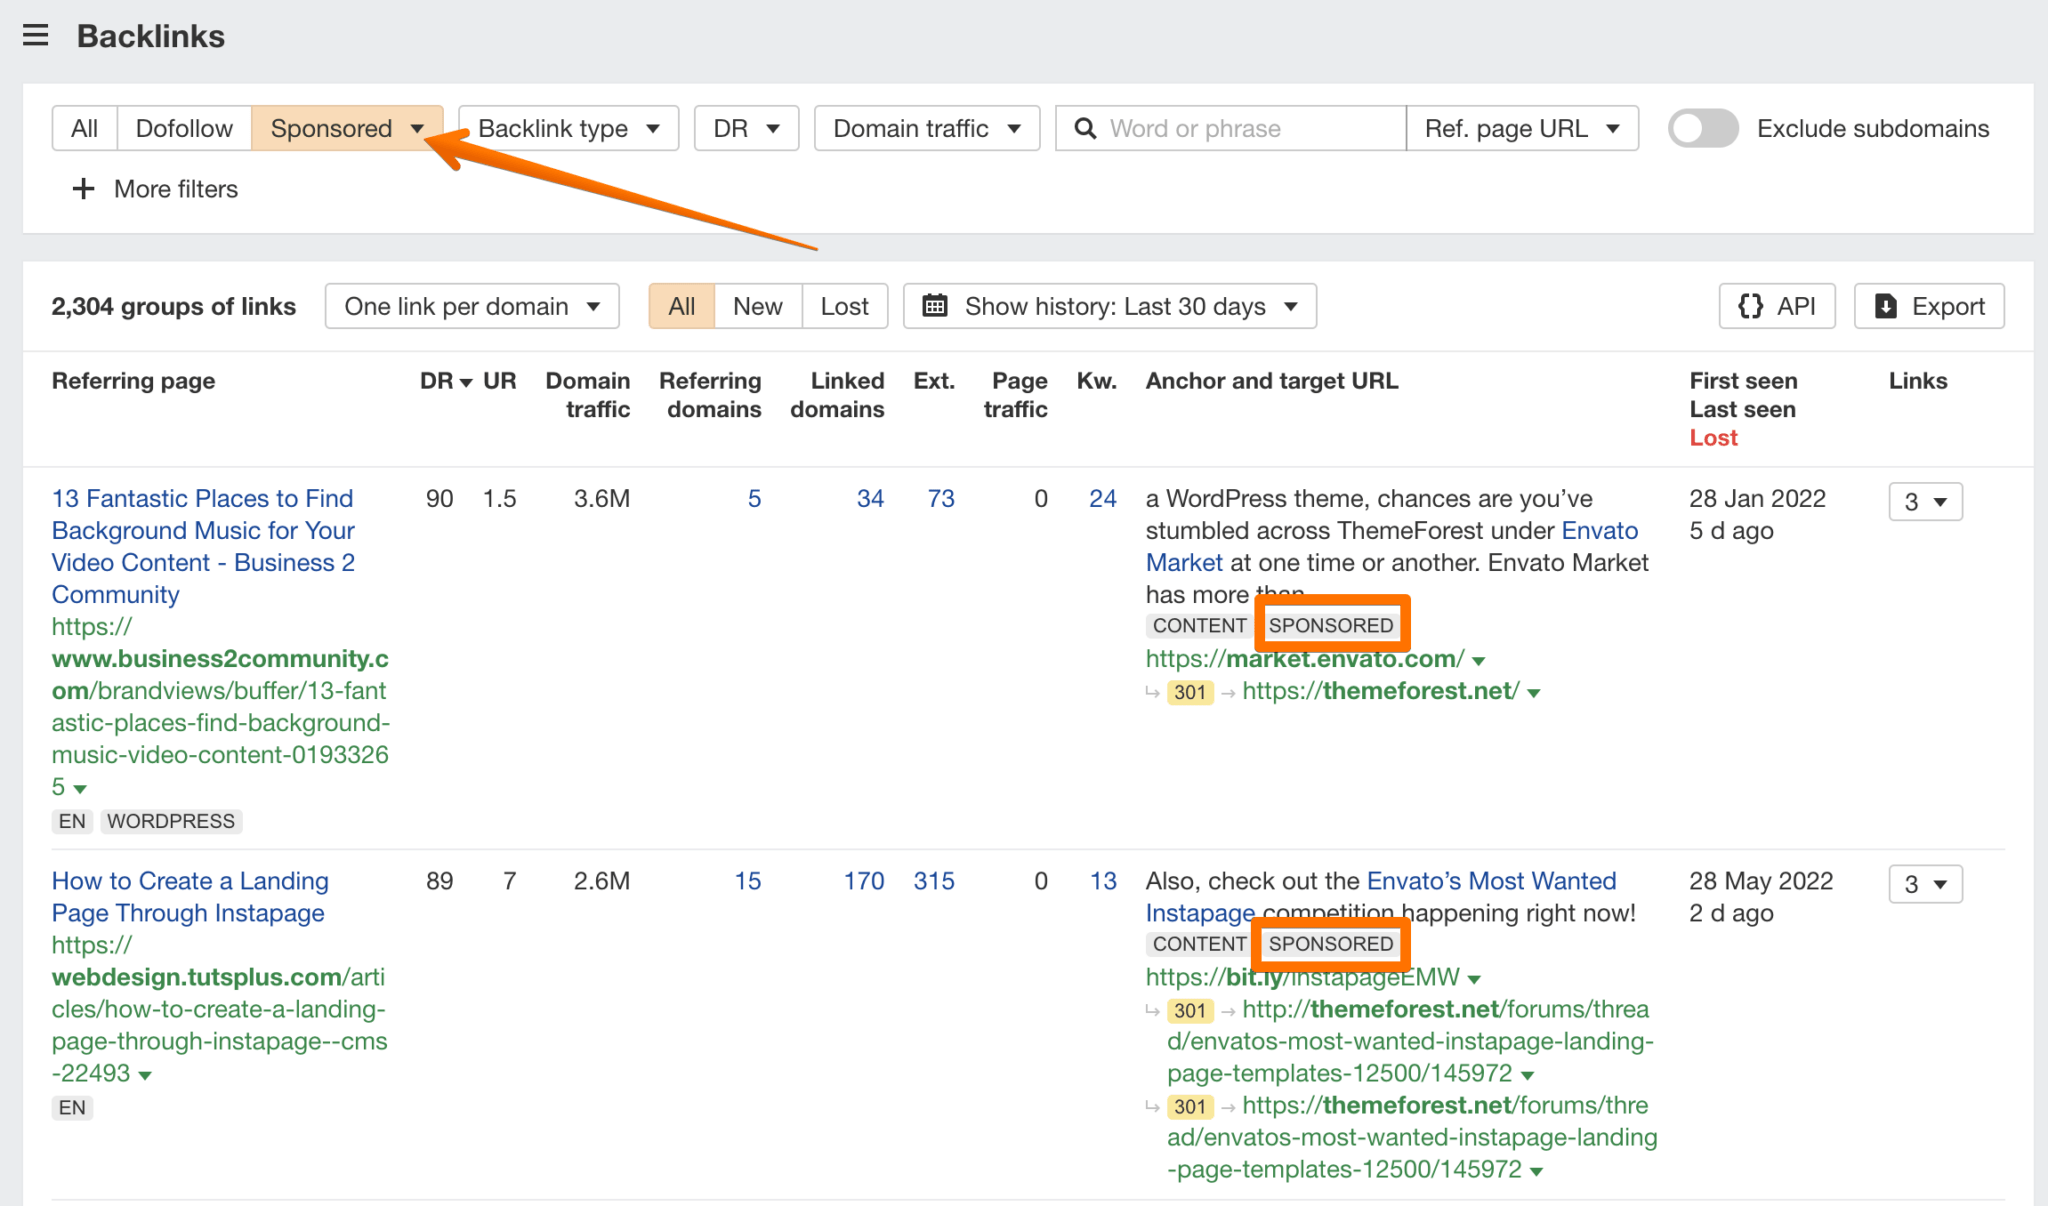Click the plus icon next to More filters

tap(82, 188)
